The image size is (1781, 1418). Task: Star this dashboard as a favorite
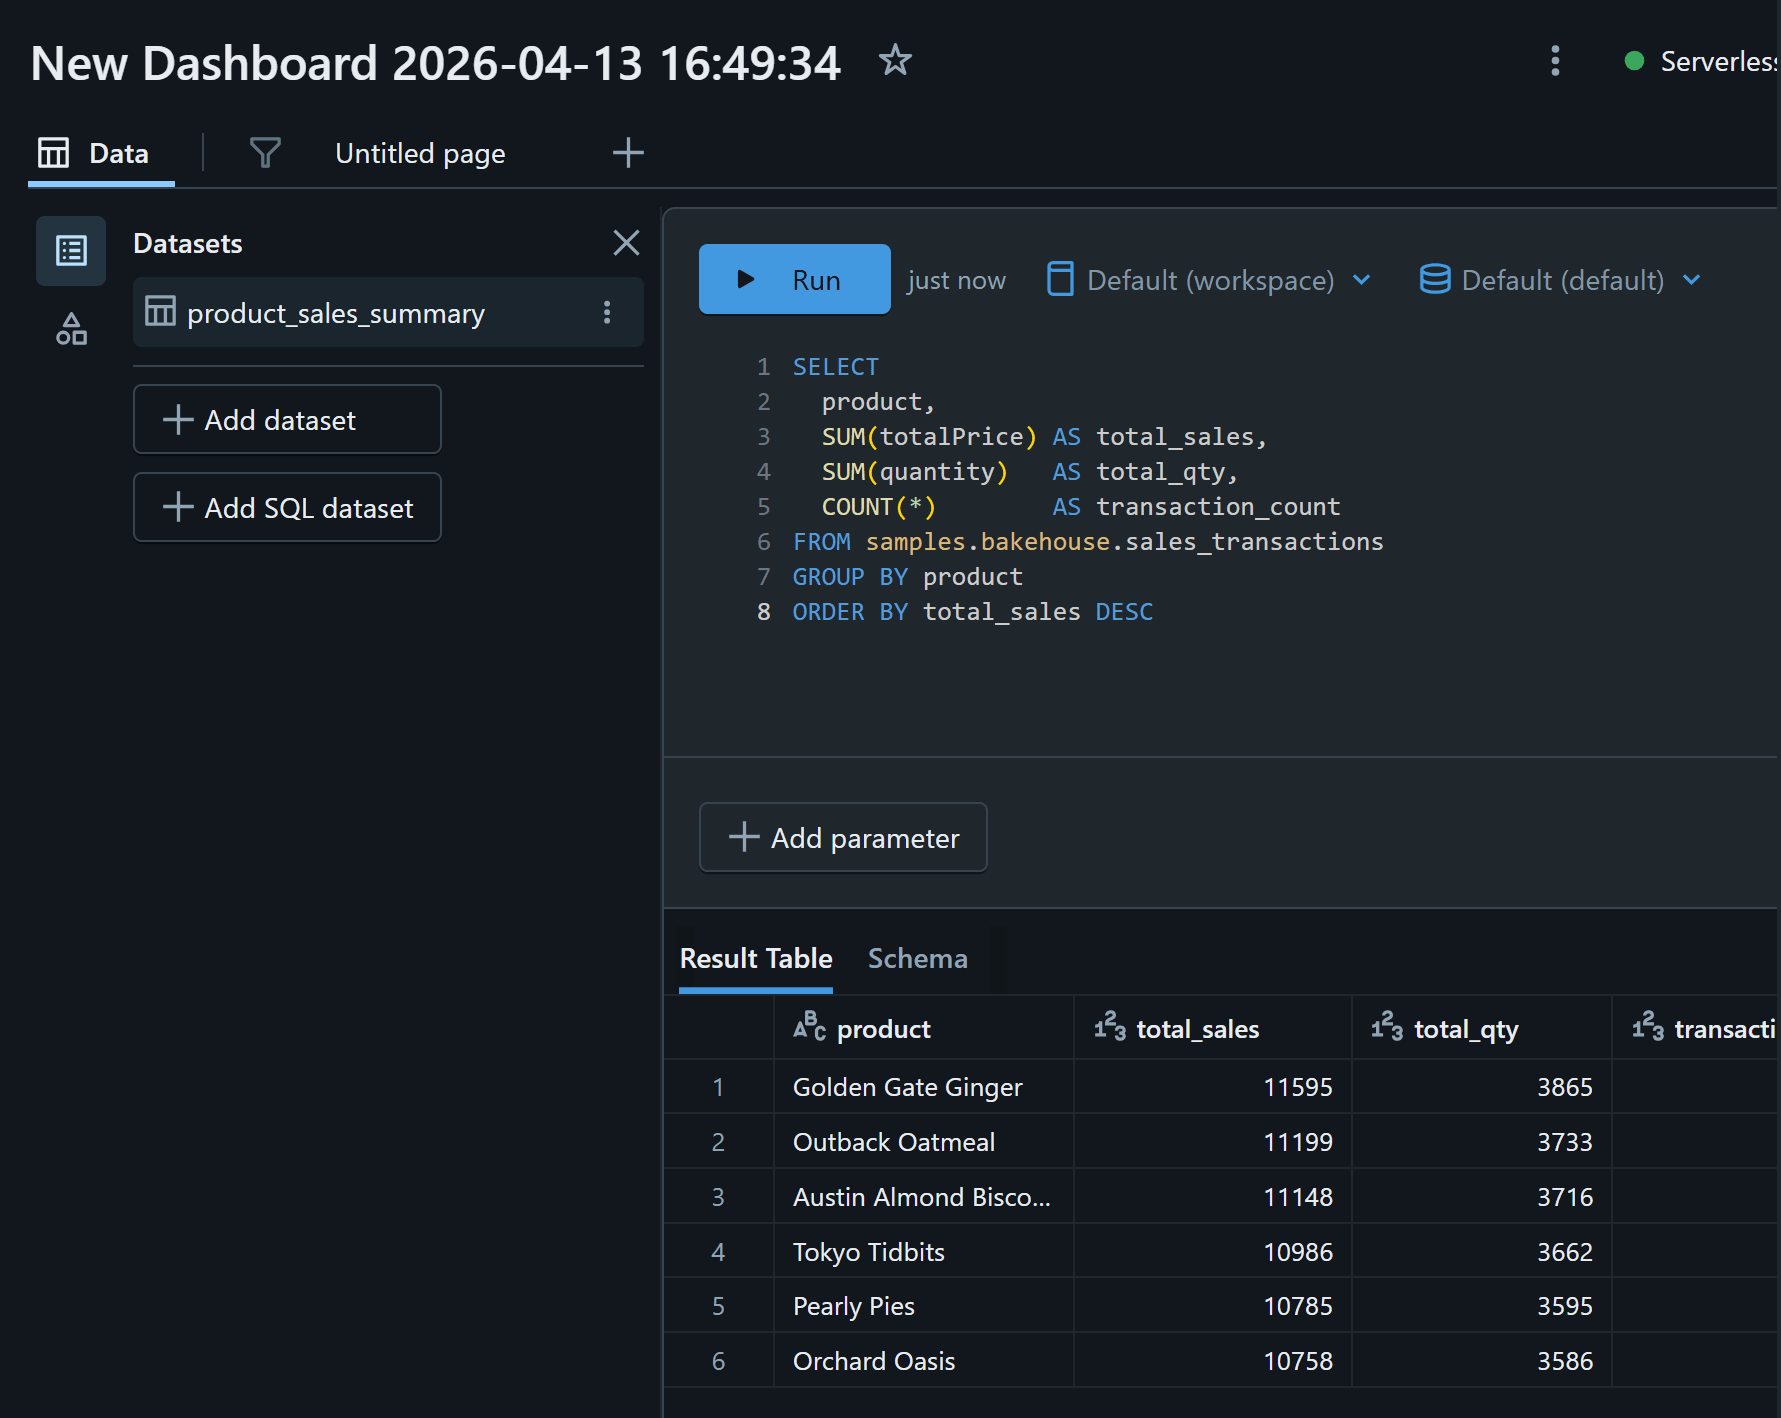pos(894,61)
